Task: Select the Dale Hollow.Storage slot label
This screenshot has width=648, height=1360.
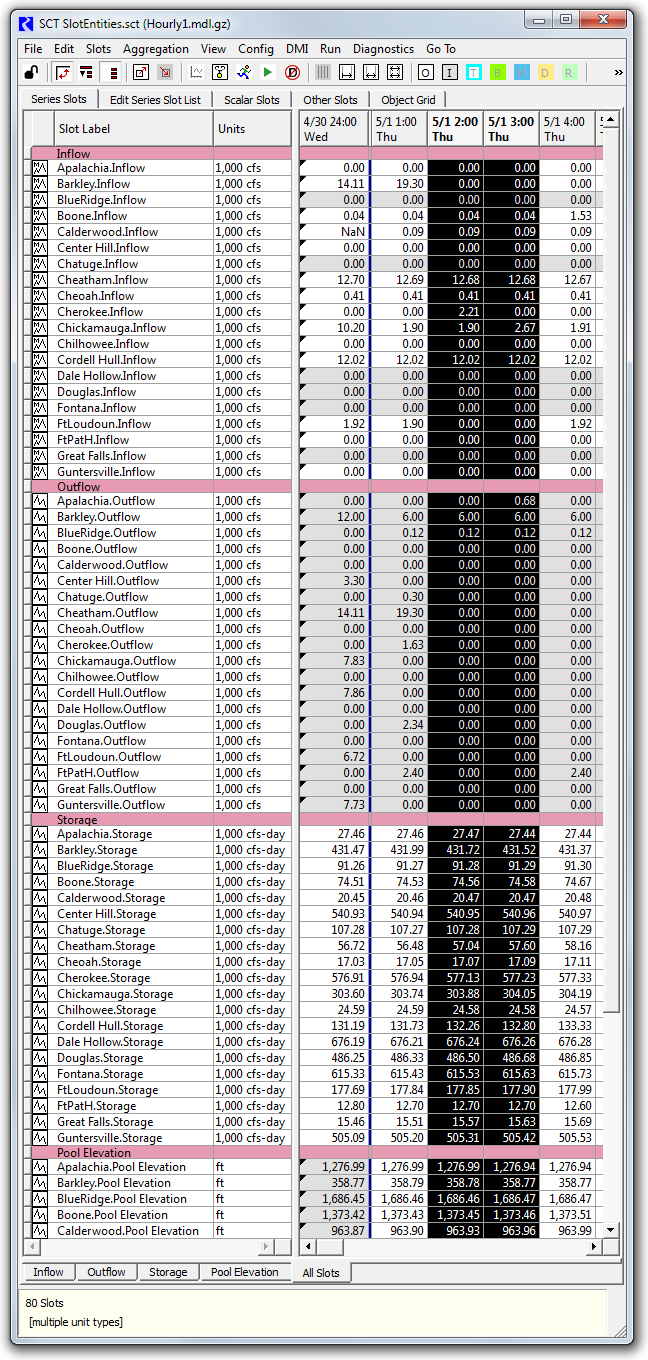Action: coord(133,1042)
